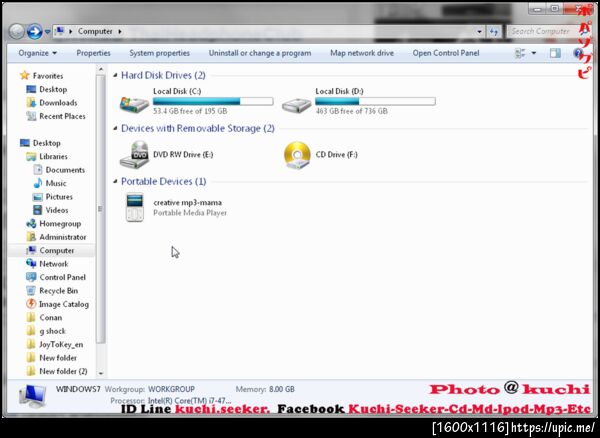Click the Administrator user folder icon
Viewport: 600px width, 438px height.
click(x=31, y=237)
